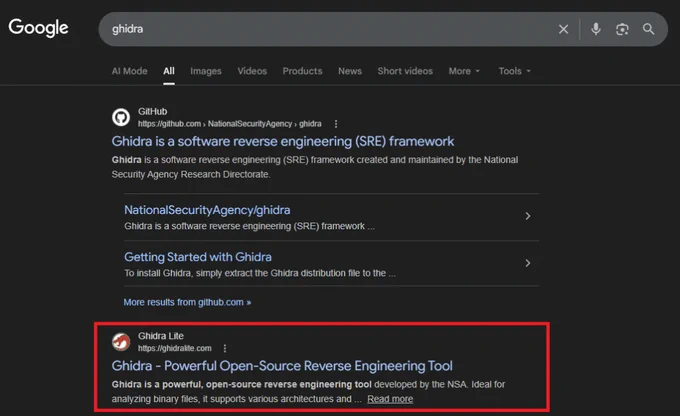Switch to AI Mode tab
This screenshot has height=416, width=680.
[129, 71]
